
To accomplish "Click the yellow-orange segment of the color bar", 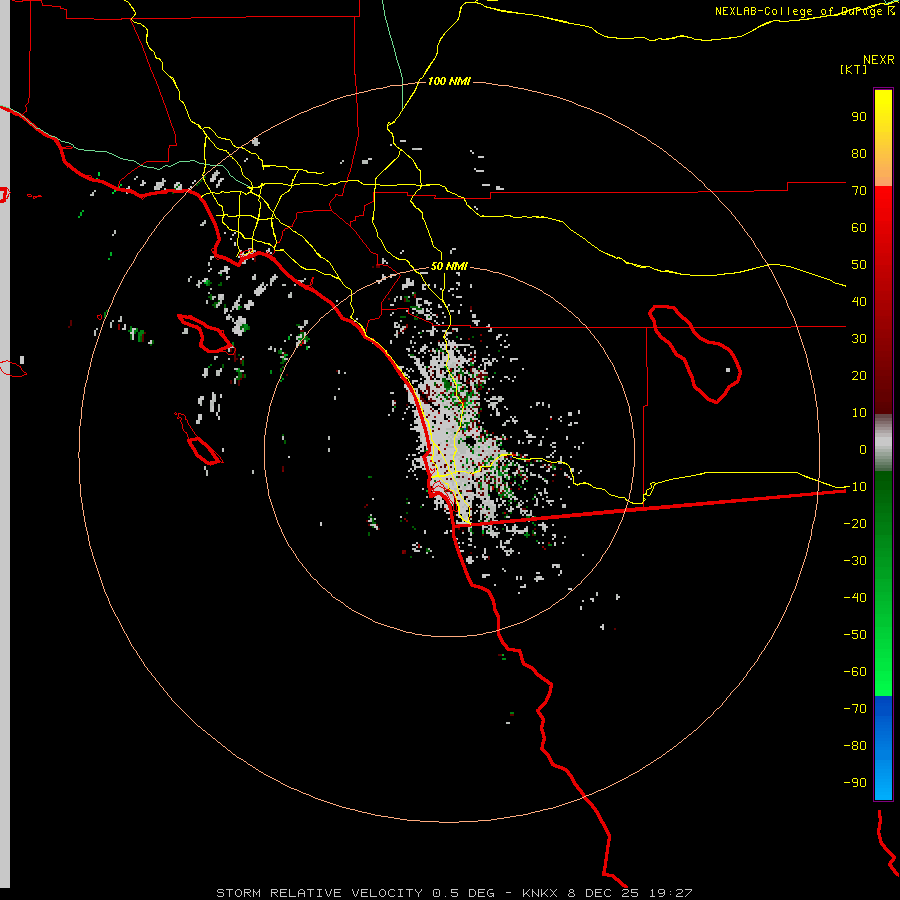I will (x=883, y=138).
